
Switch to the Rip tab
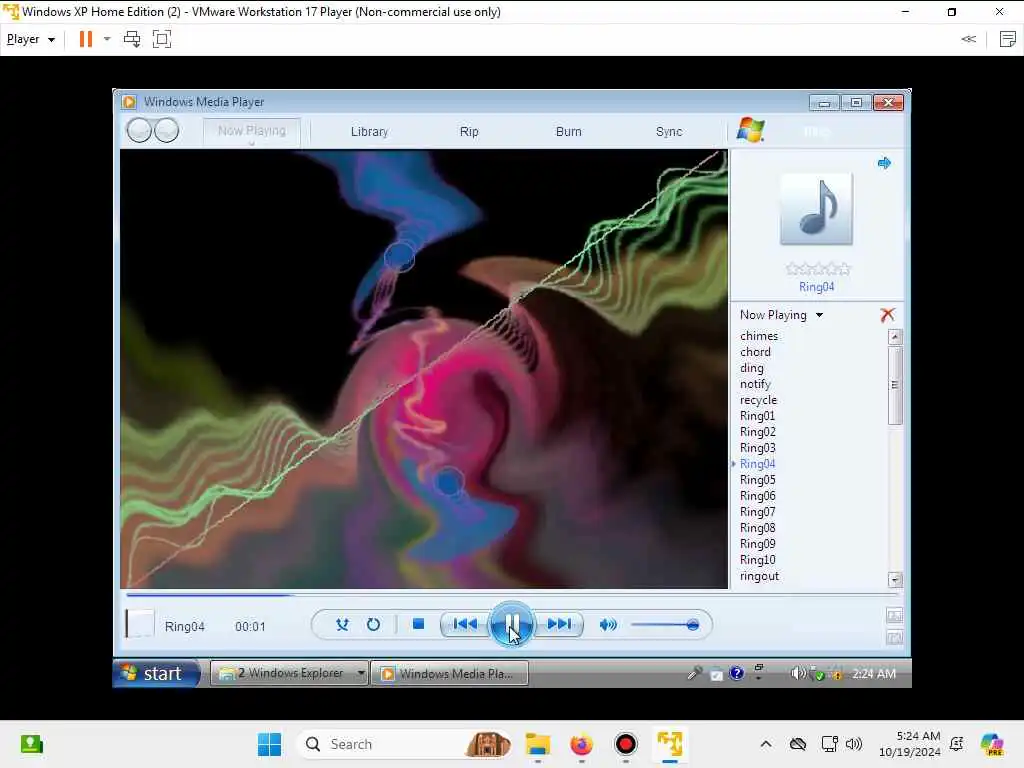coord(469,132)
